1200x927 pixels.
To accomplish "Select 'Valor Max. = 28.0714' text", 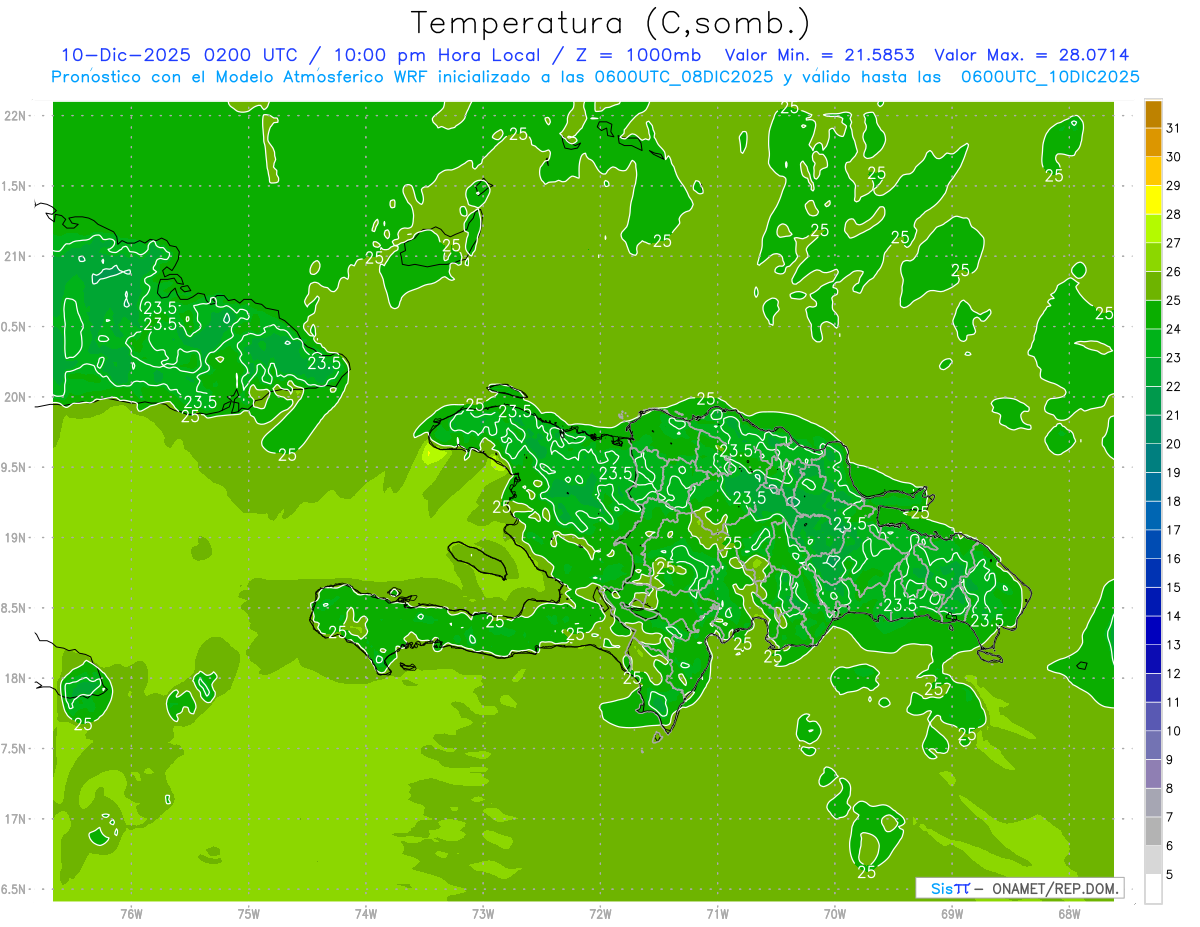I will (x=1032, y=55).
